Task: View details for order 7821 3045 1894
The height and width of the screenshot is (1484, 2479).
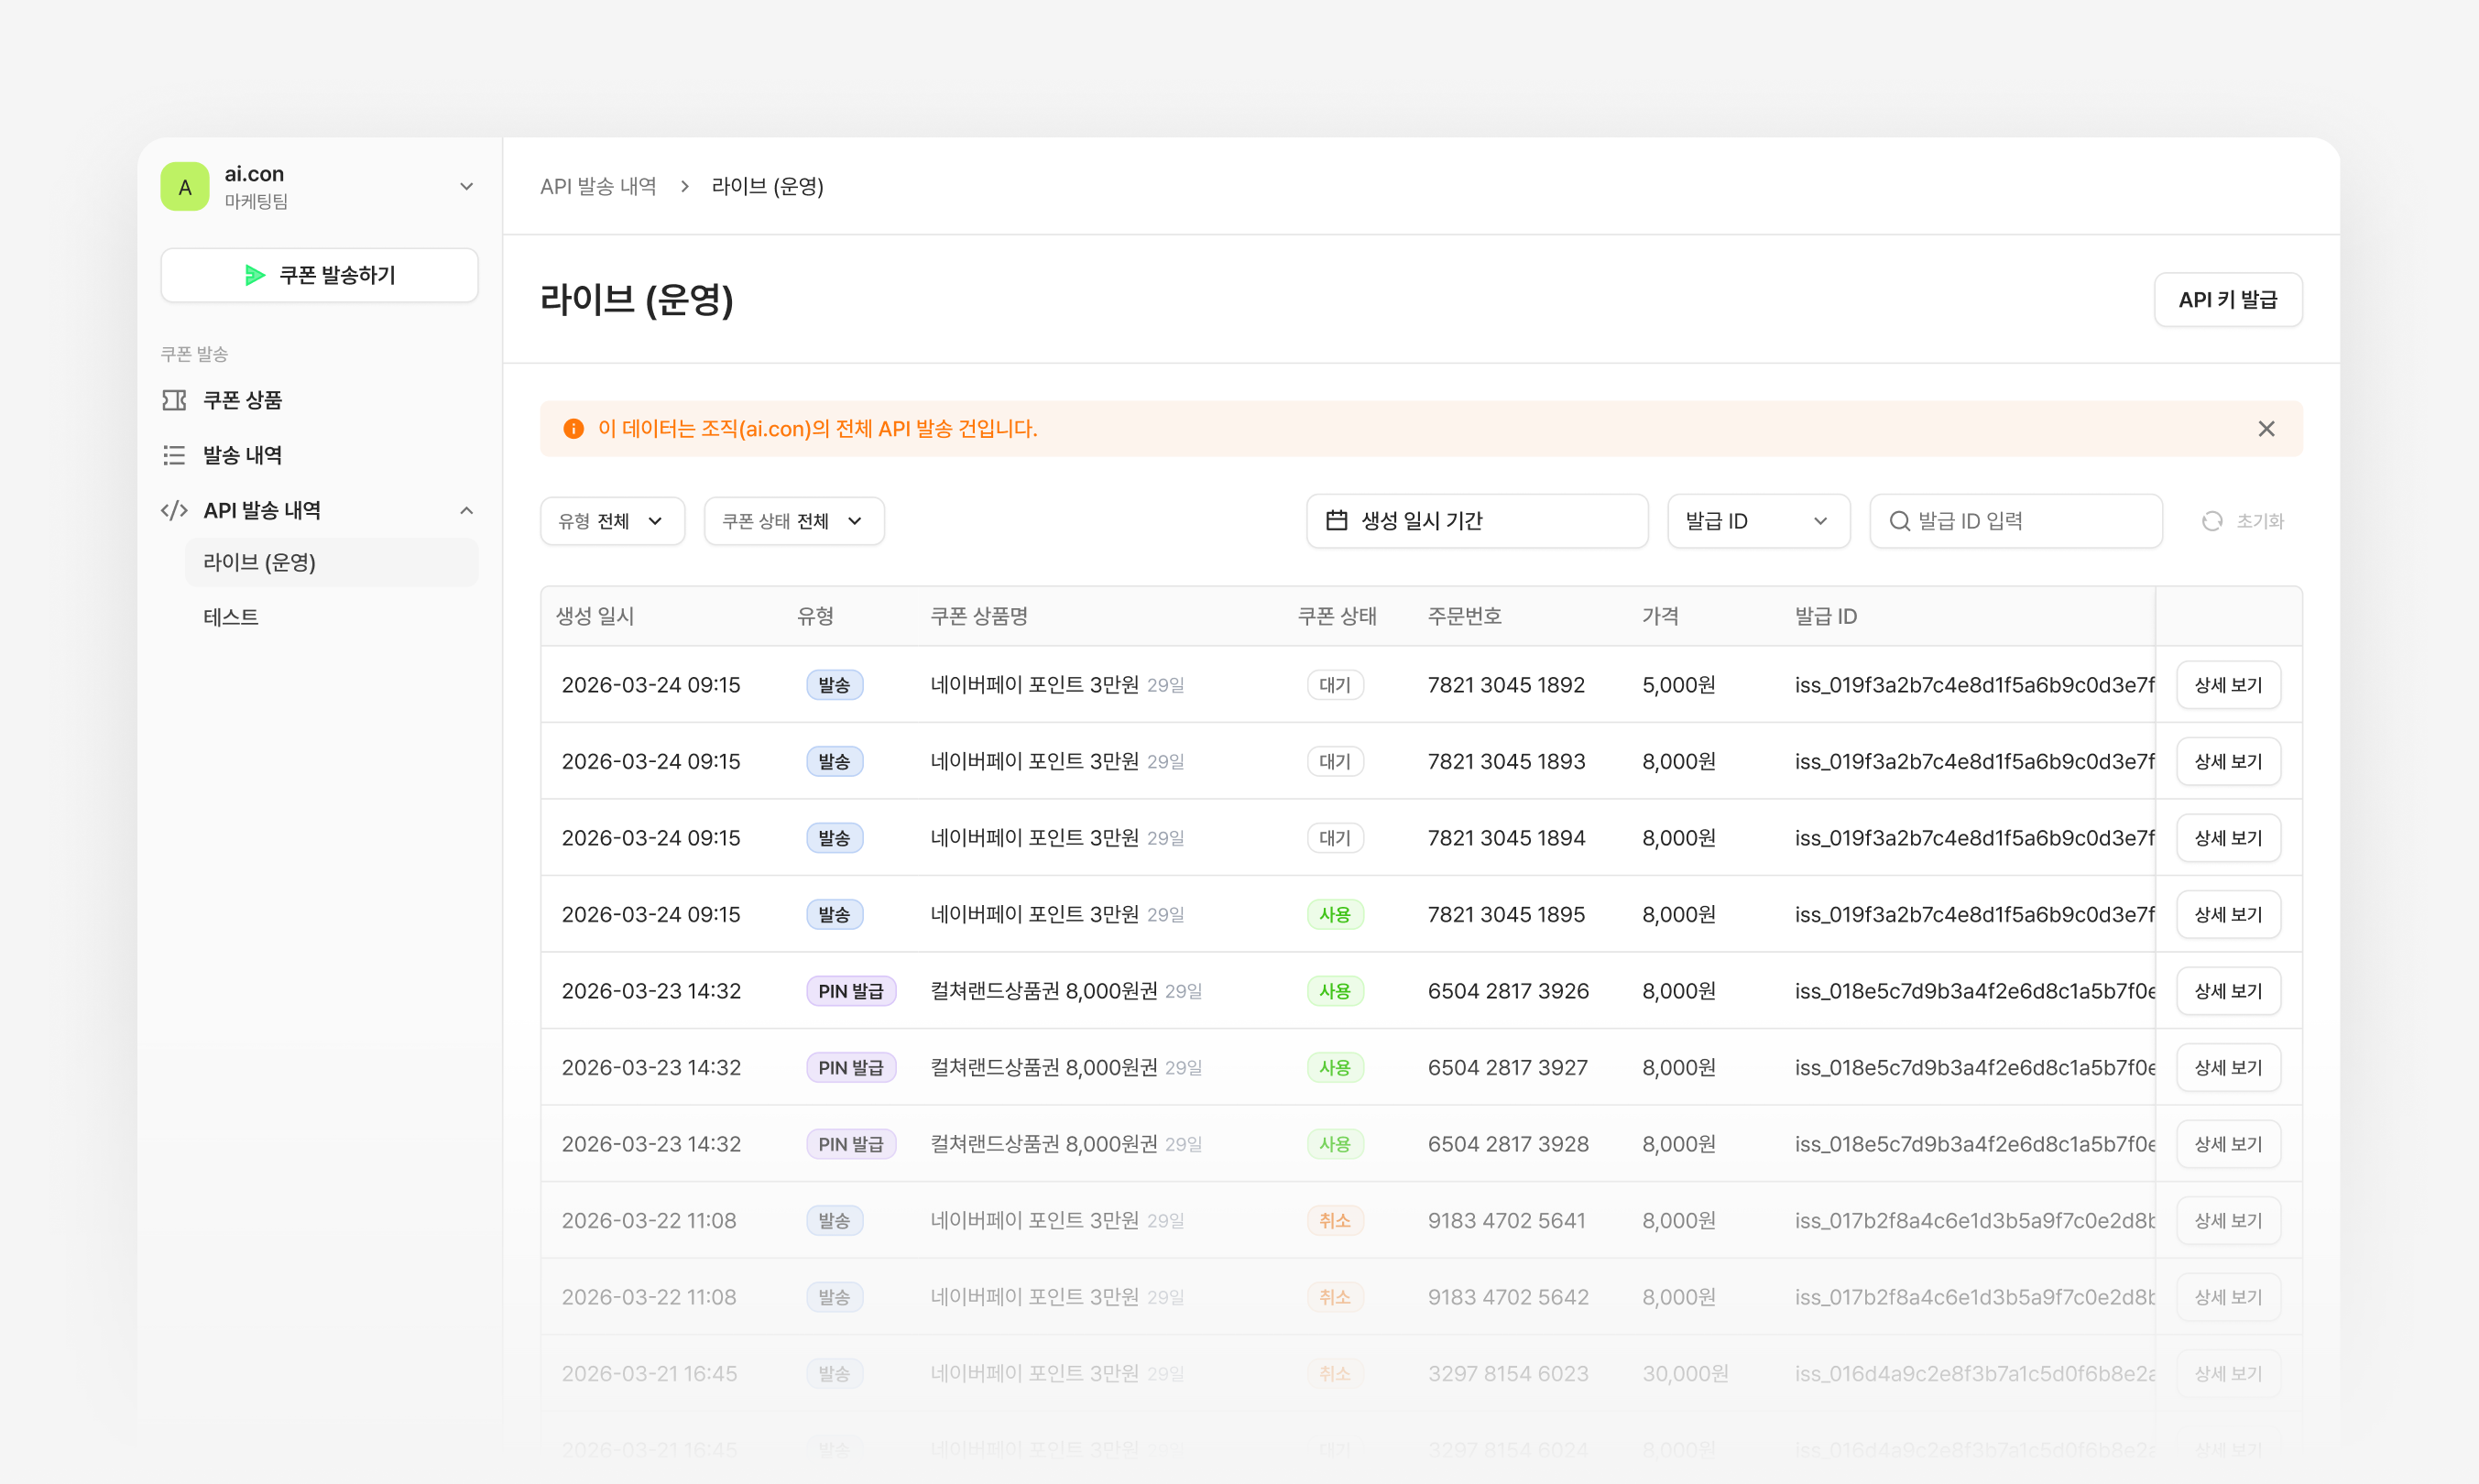Action: [2228, 838]
